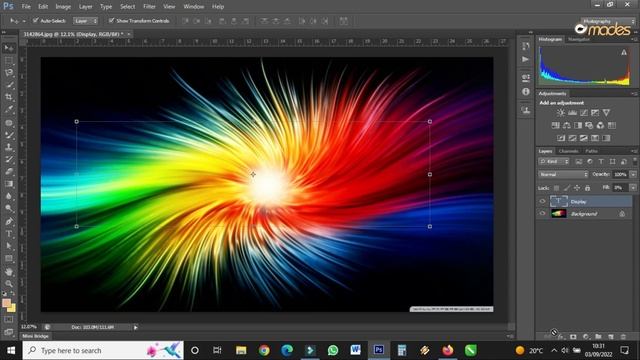Open the Normal blend mode dropdown

point(563,174)
